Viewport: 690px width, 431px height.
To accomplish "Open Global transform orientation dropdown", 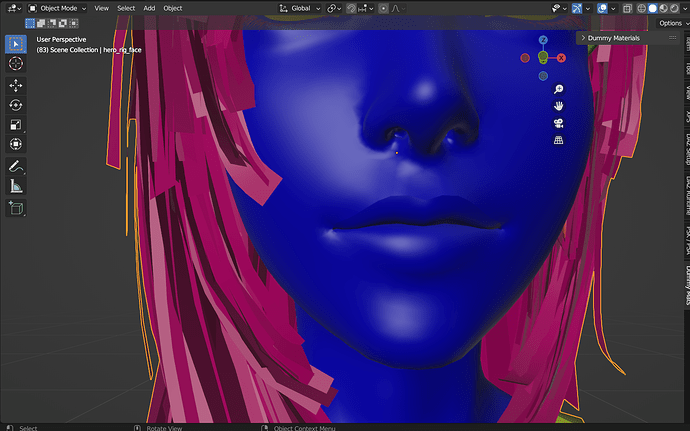I will click(x=300, y=8).
